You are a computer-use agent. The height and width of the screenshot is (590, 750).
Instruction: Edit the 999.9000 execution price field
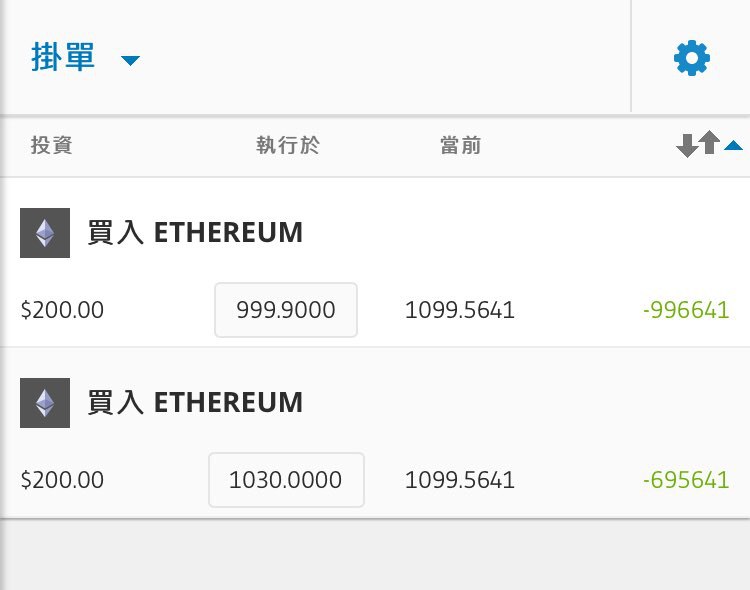pyautogui.click(x=286, y=310)
